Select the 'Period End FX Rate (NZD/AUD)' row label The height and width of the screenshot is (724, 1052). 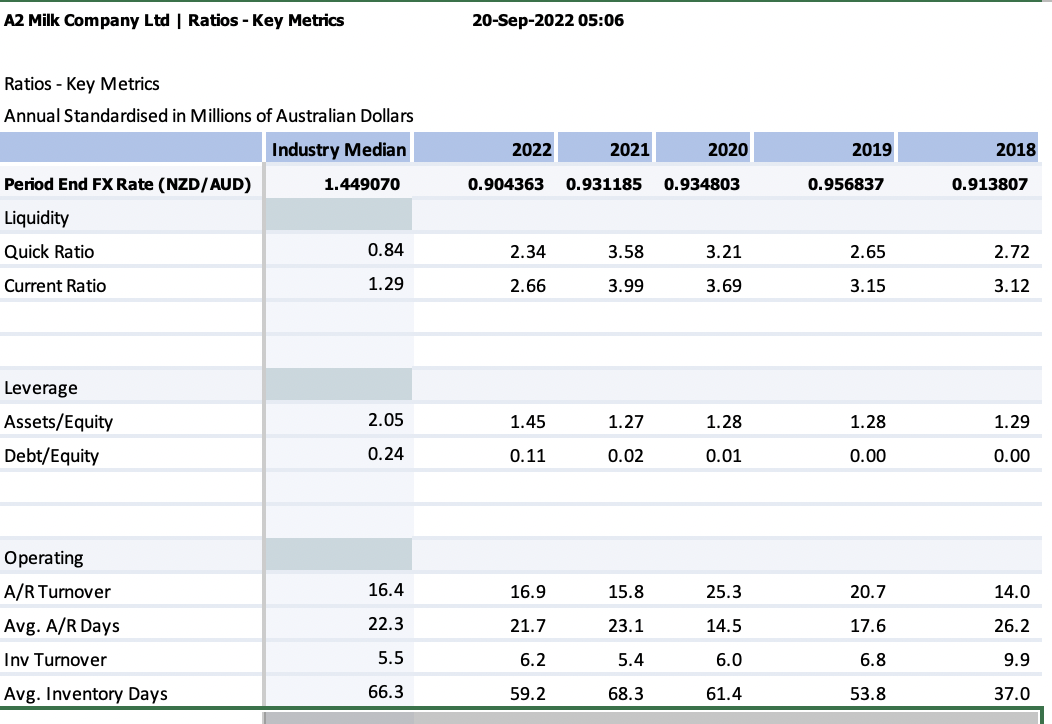point(127,184)
